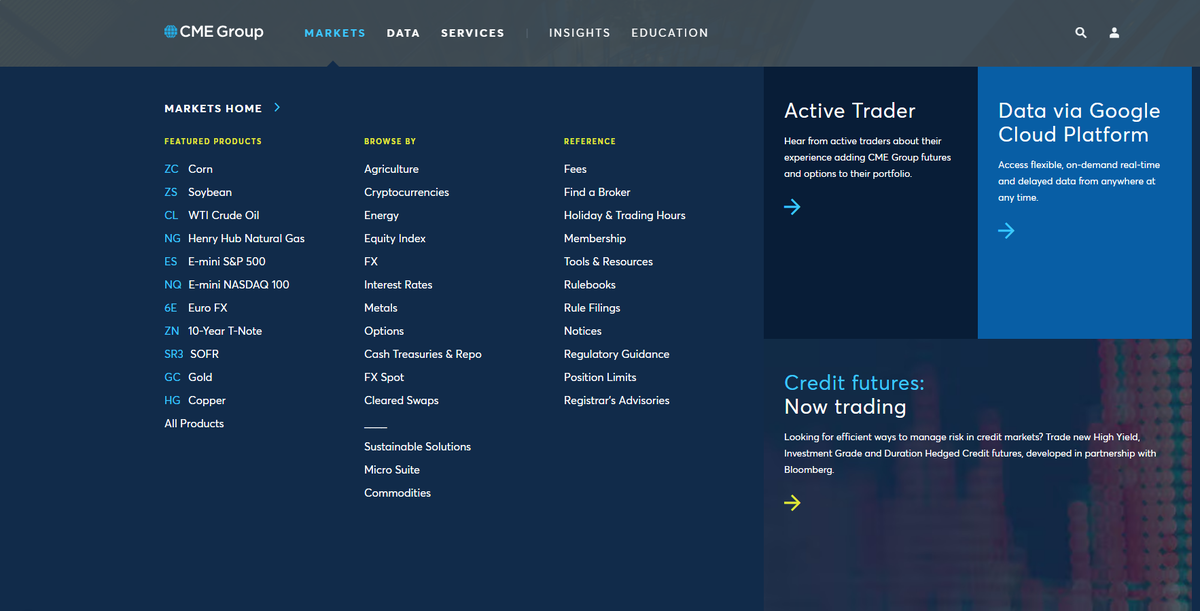The height and width of the screenshot is (611, 1200).
Task: Open NG Henry Hub Natural Gas
Action: pos(234,238)
